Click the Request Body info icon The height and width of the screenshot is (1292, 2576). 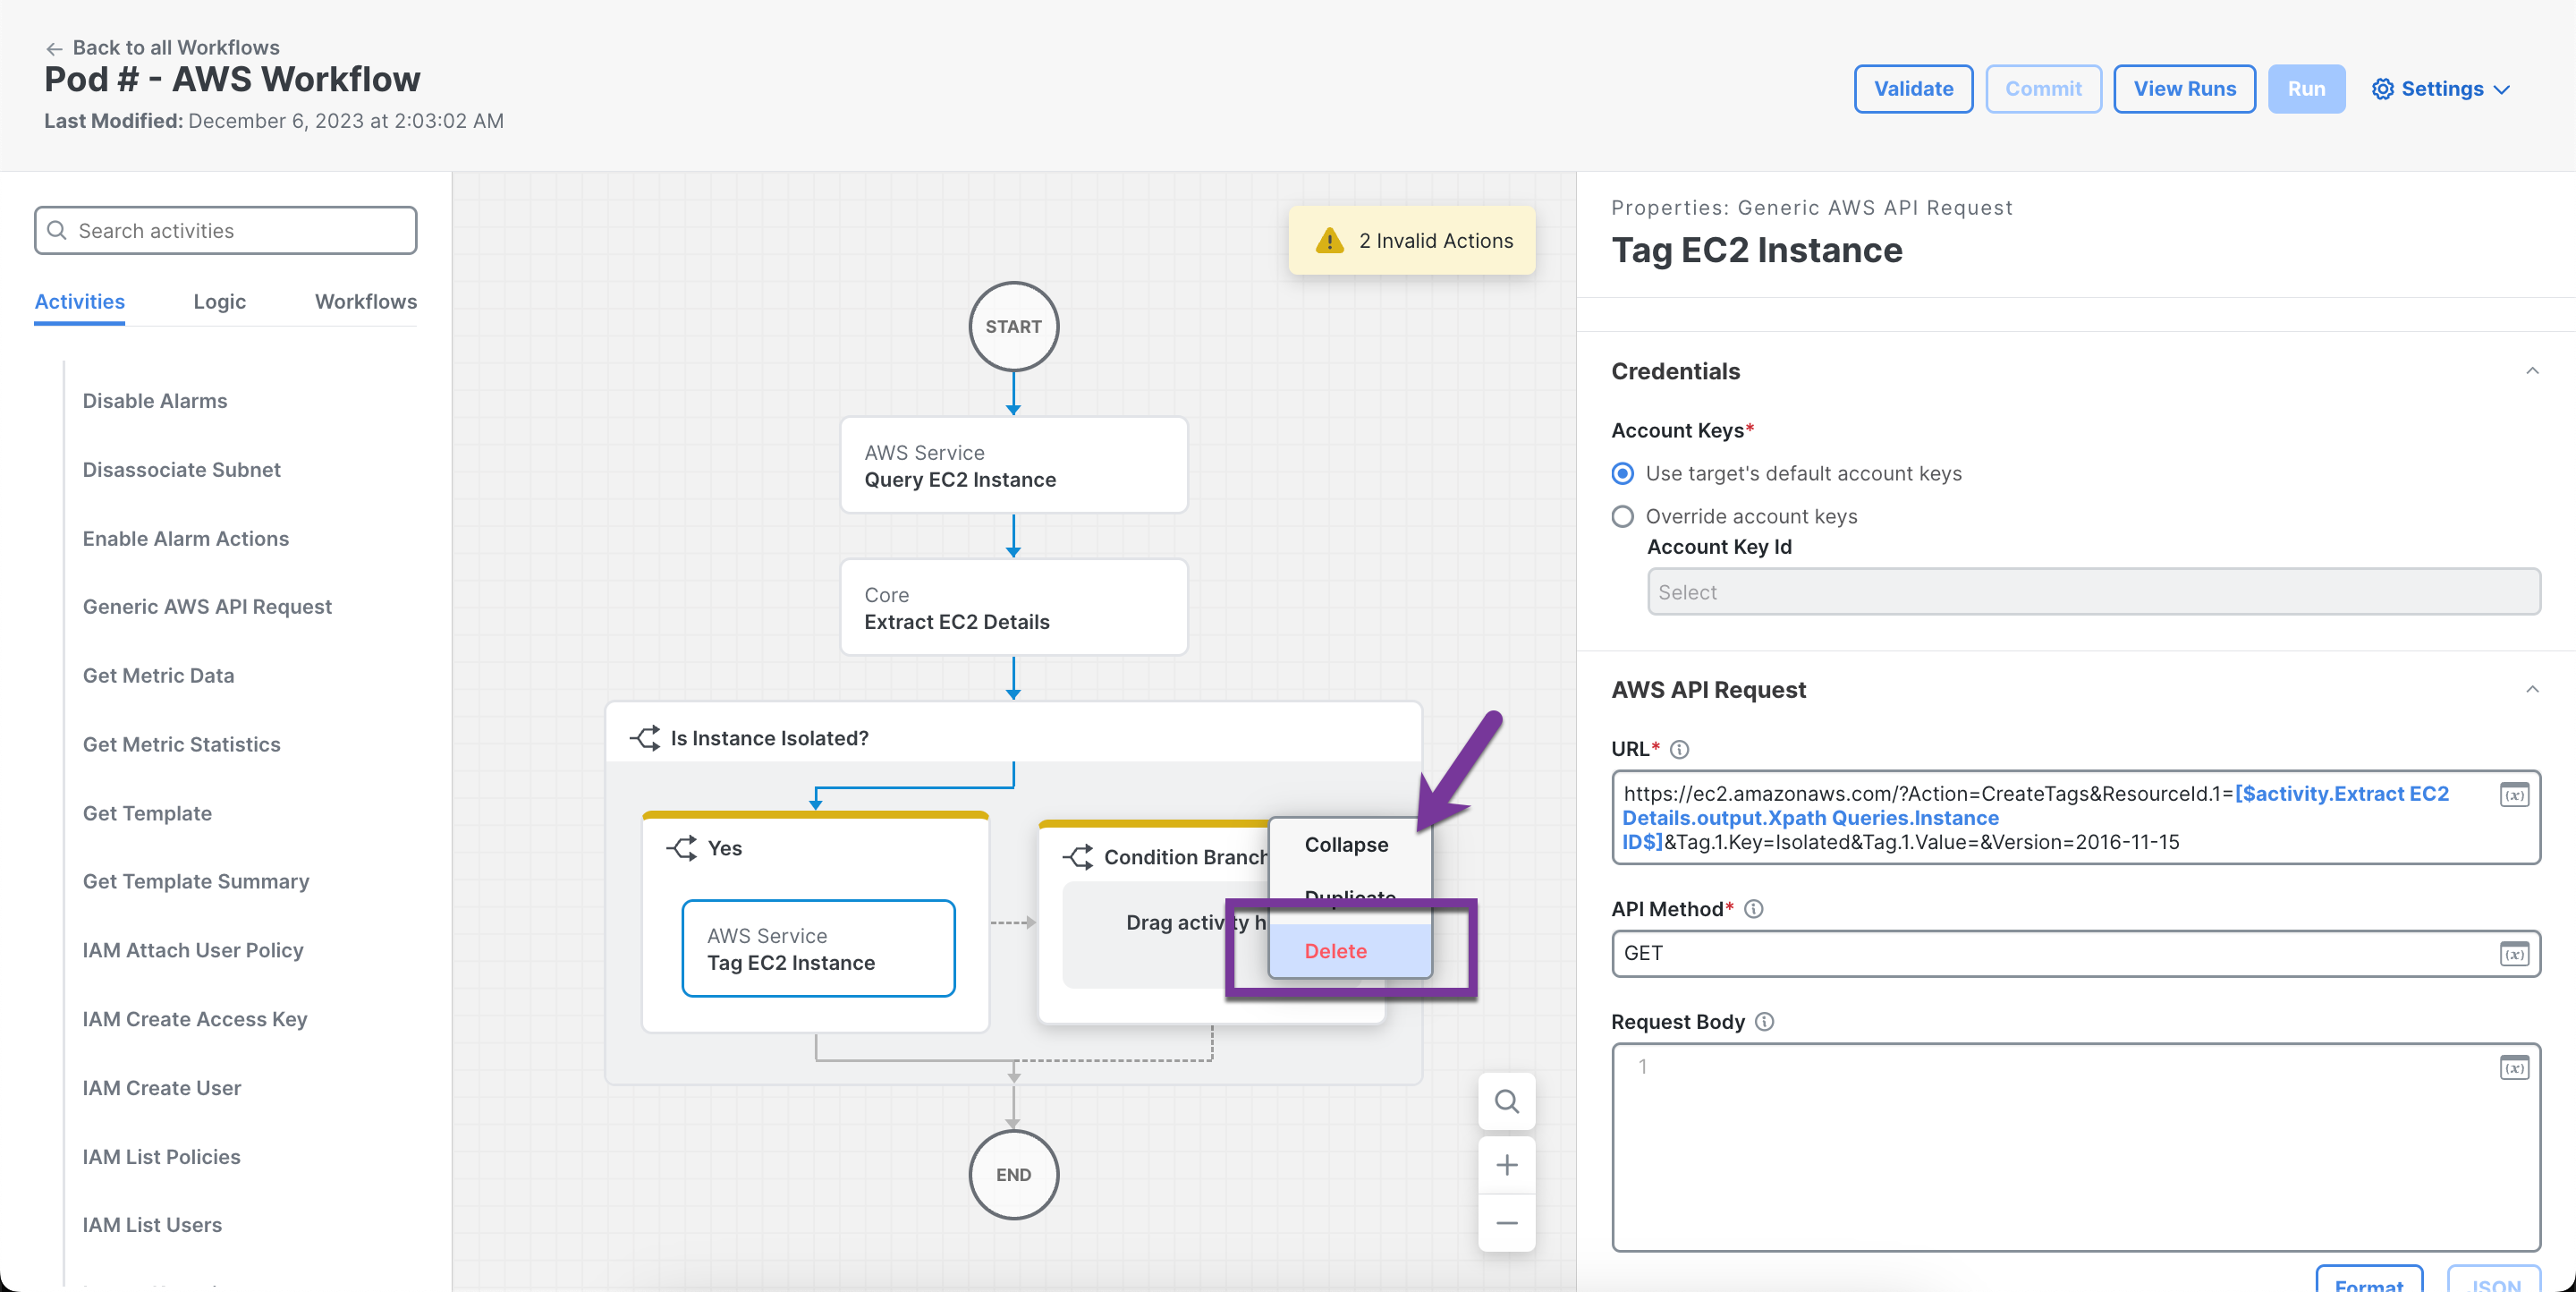[1764, 1022]
